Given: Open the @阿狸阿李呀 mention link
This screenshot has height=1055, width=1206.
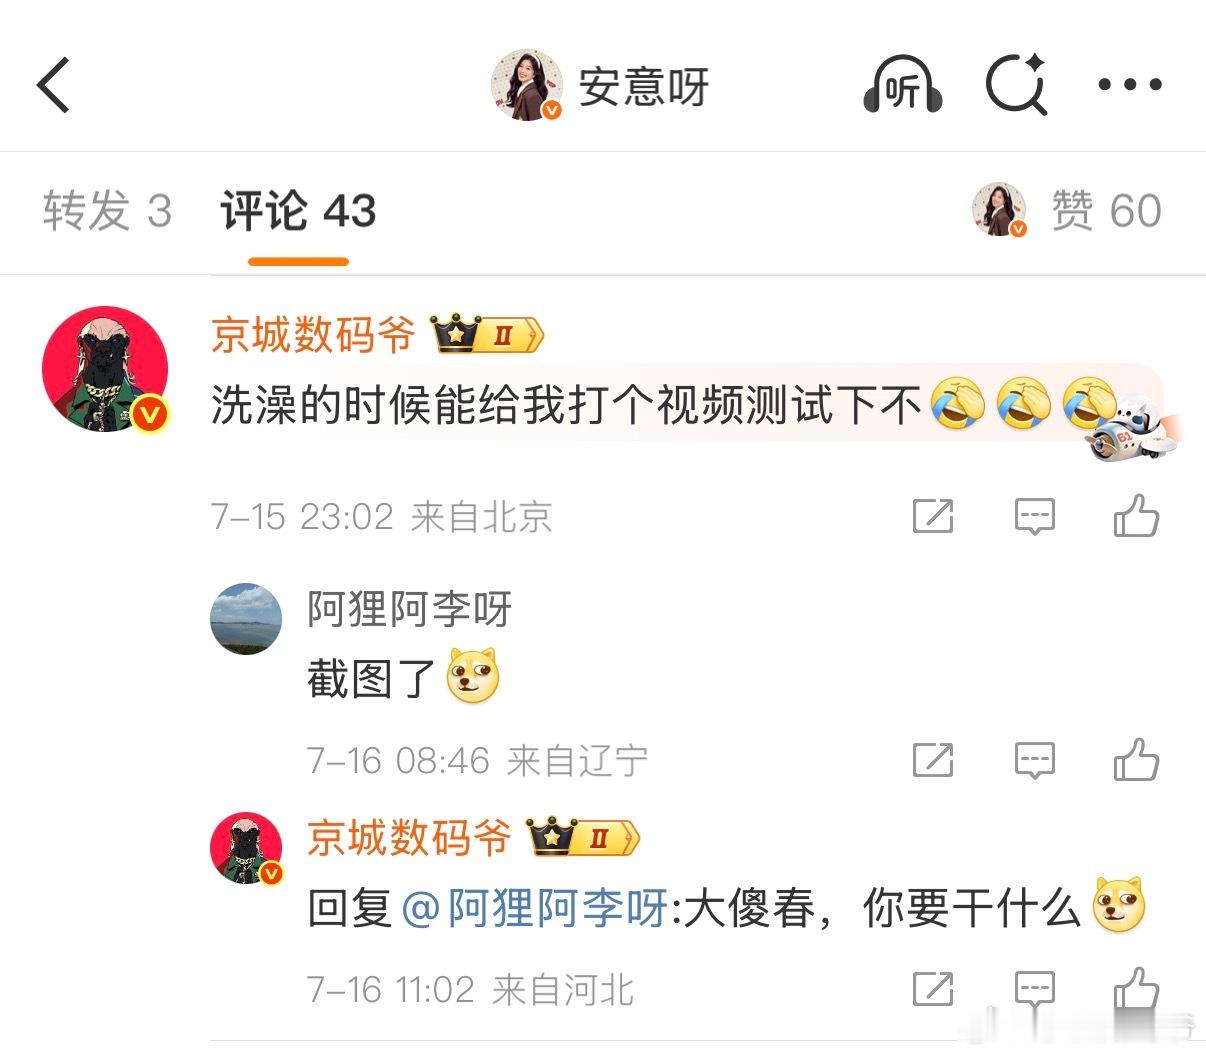Looking at the screenshot, I should point(534,909).
